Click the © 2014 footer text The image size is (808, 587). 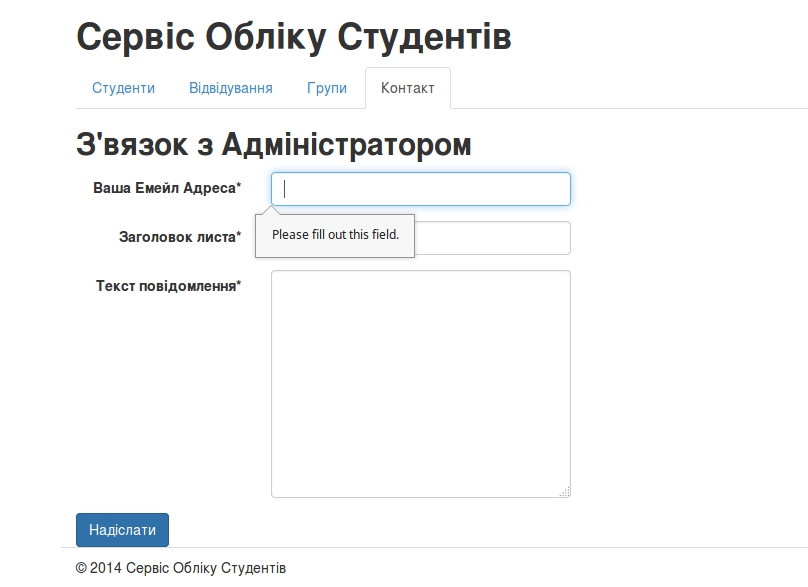(x=181, y=568)
